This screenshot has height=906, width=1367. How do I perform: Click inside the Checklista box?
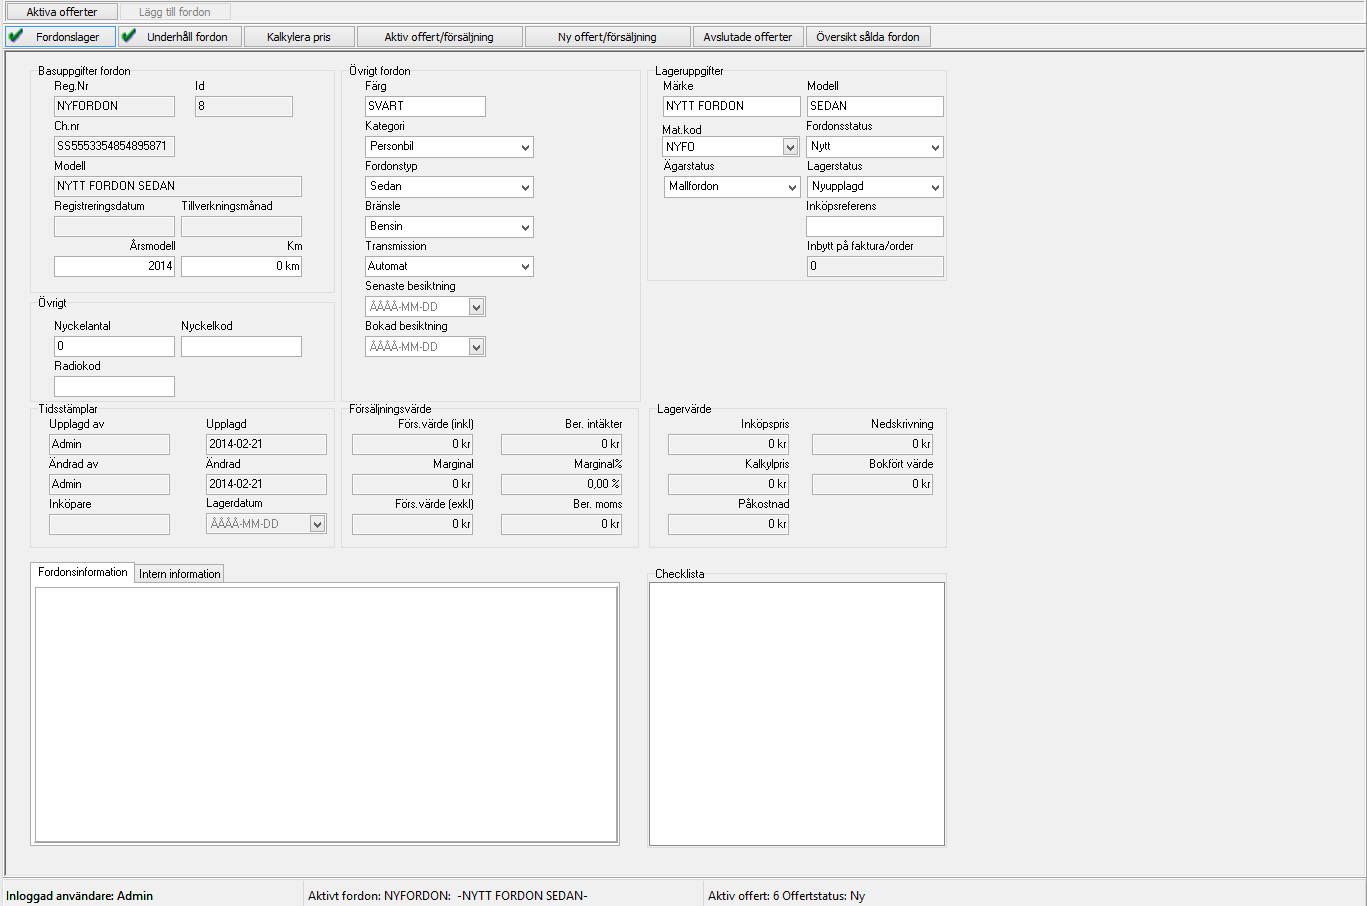click(x=797, y=714)
